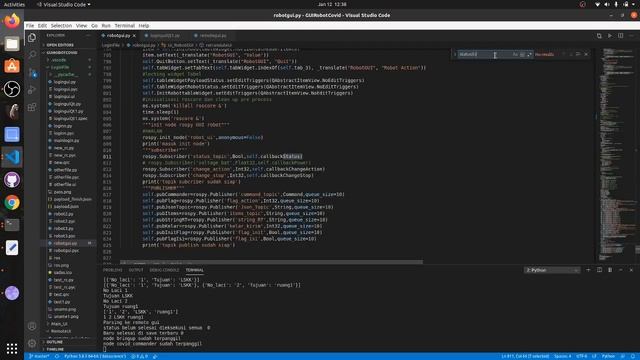Open terminal selector dropdown '2: Python'
This screenshot has width=640, height=360.
[552, 270]
